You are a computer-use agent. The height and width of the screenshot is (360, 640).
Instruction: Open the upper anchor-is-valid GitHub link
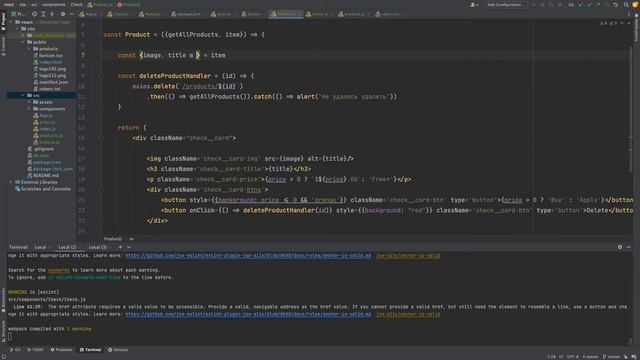(x=248, y=256)
